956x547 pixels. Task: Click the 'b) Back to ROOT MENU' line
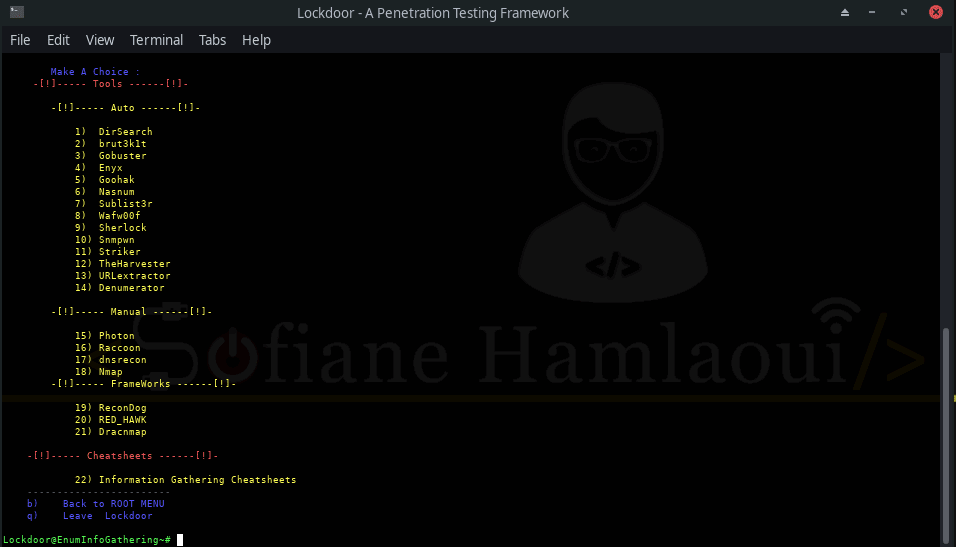(96, 504)
